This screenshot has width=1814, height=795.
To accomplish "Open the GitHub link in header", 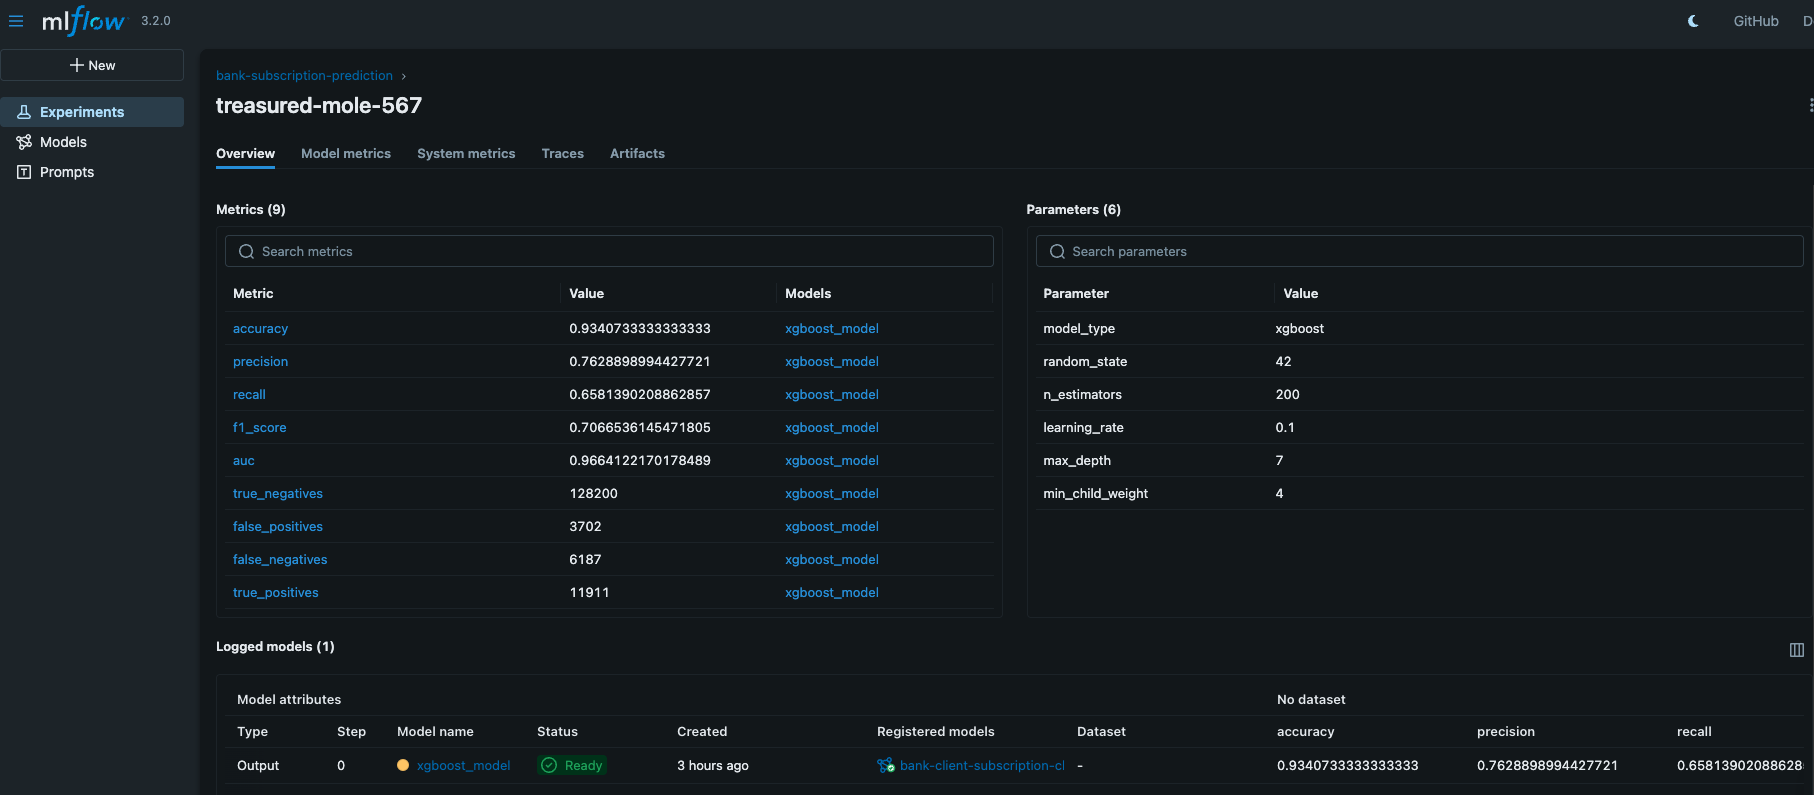I will point(1755,21).
